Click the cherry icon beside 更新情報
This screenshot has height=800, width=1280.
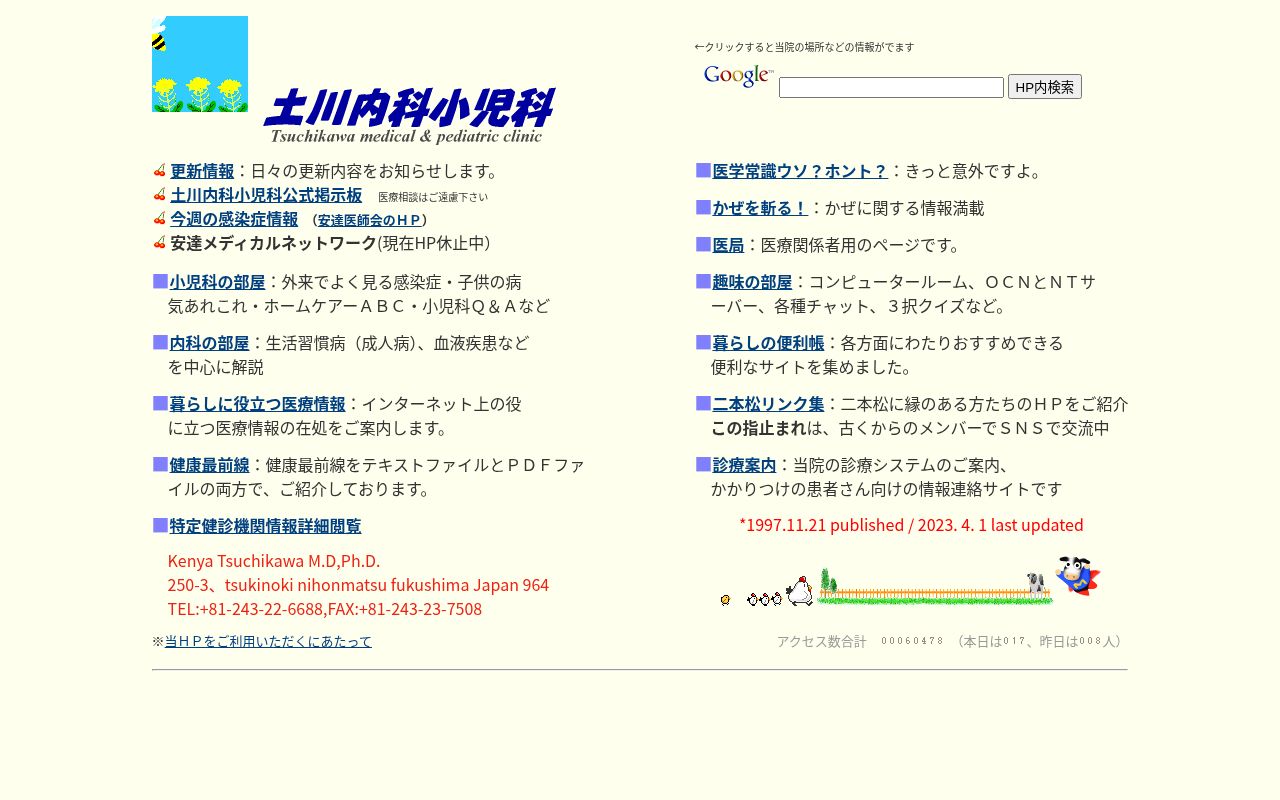point(159,171)
